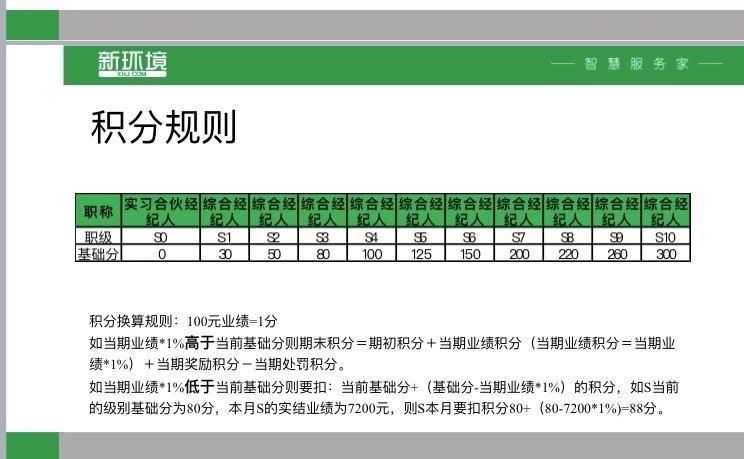Click the S1 level cell

click(x=224, y=237)
